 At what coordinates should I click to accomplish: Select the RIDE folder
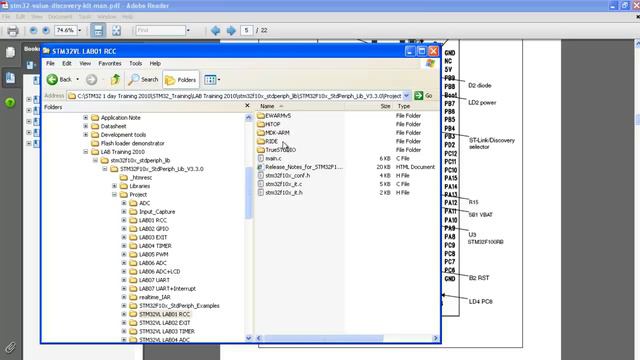click(268, 142)
